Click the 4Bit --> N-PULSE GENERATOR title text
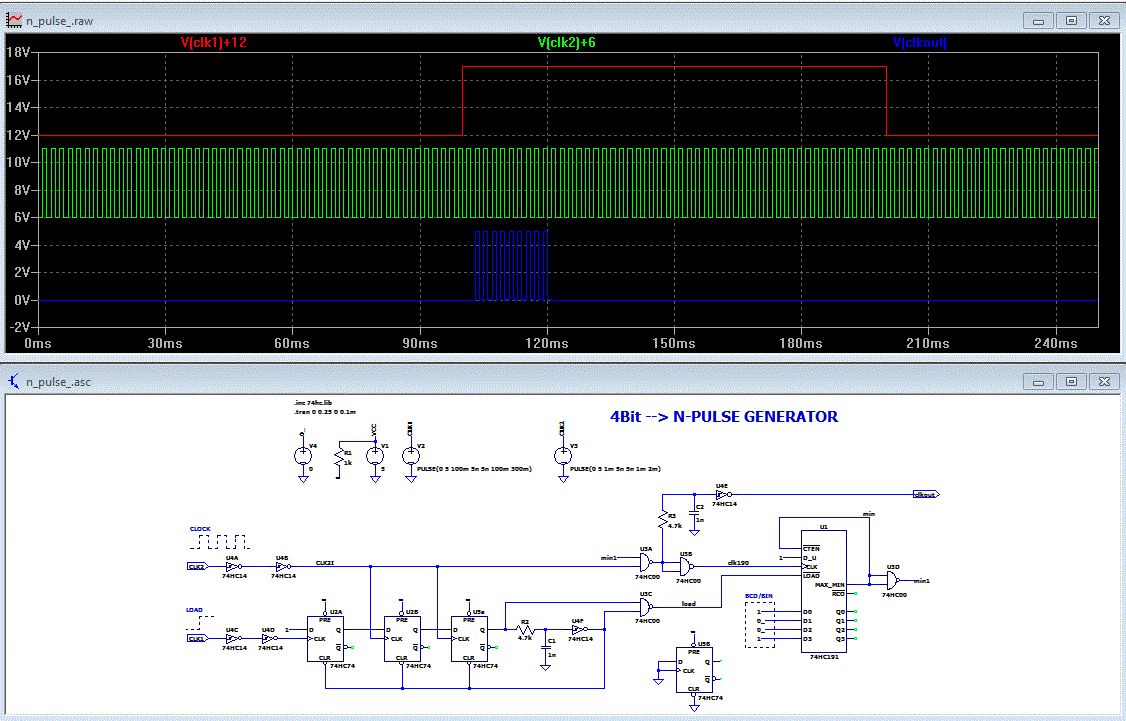This screenshot has width=1126, height=721. tap(724, 417)
